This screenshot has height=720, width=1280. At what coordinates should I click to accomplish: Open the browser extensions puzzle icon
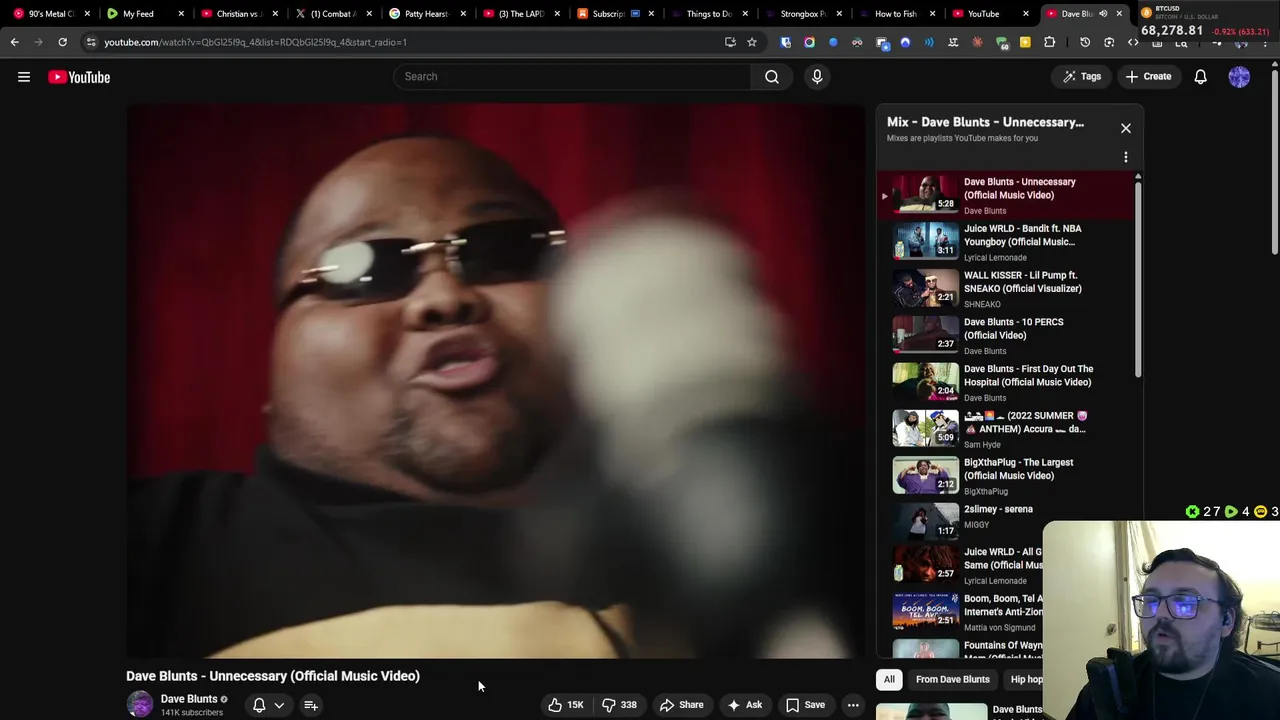[x=1049, y=42]
